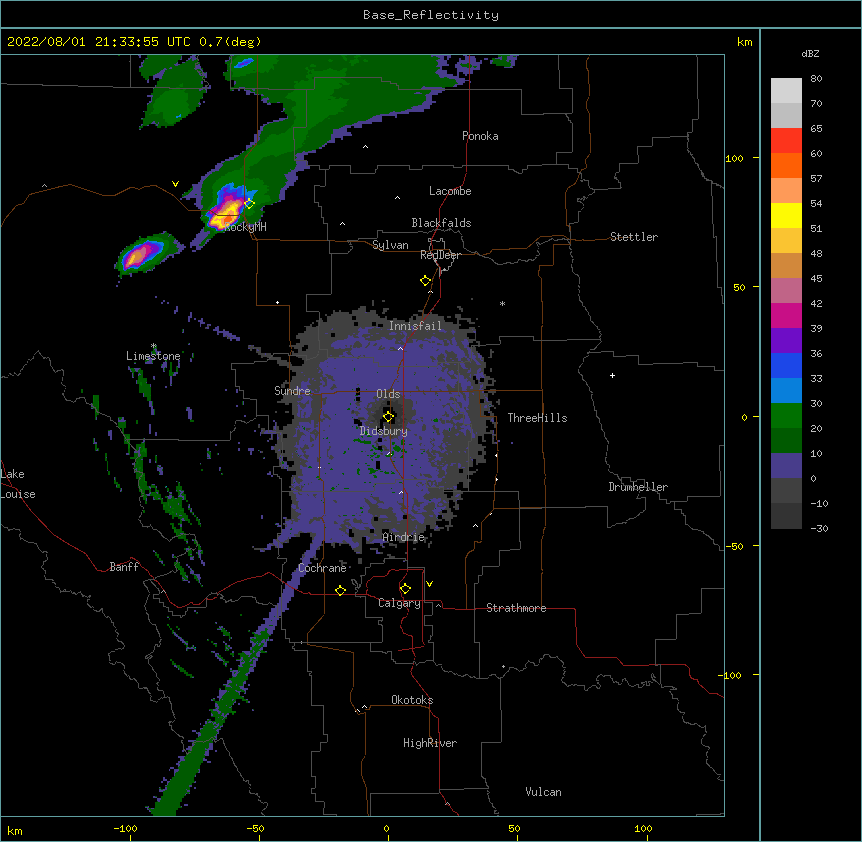Click the Base_Reflectivity title text
This screenshot has height=842, width=862.
click(431, 15)
